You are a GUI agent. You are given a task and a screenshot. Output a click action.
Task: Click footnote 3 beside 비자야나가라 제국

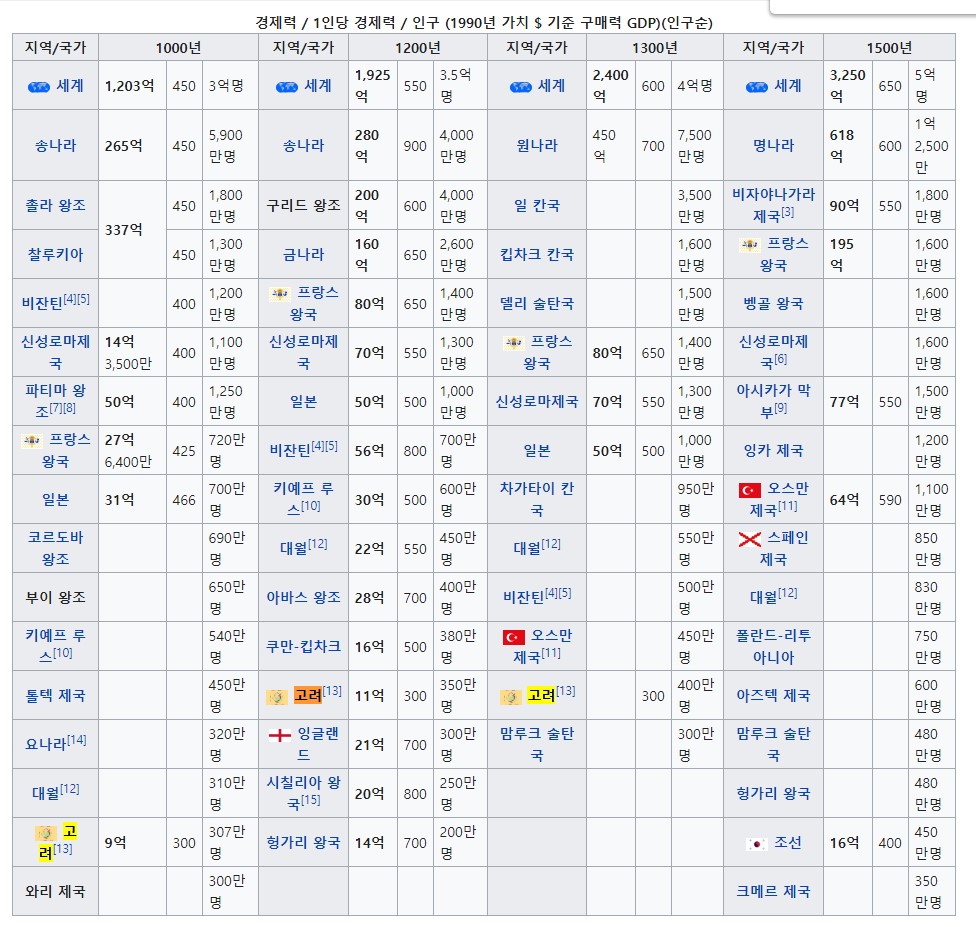tap(788, 213)
